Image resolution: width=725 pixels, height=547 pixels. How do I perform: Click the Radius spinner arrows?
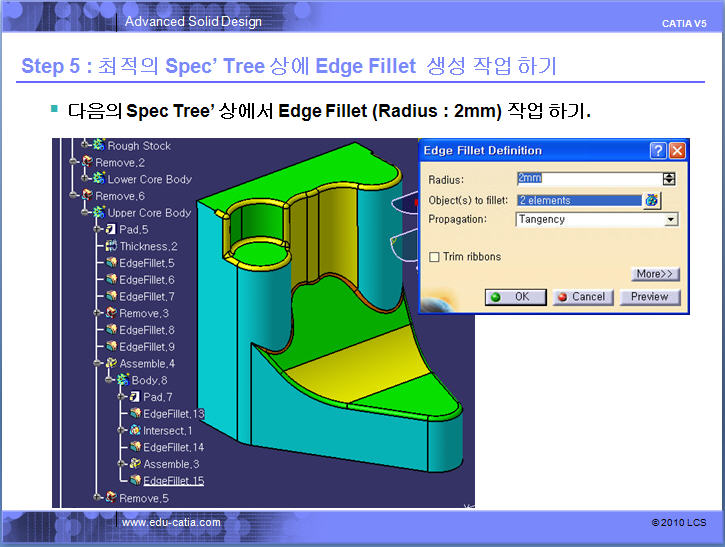669,178
